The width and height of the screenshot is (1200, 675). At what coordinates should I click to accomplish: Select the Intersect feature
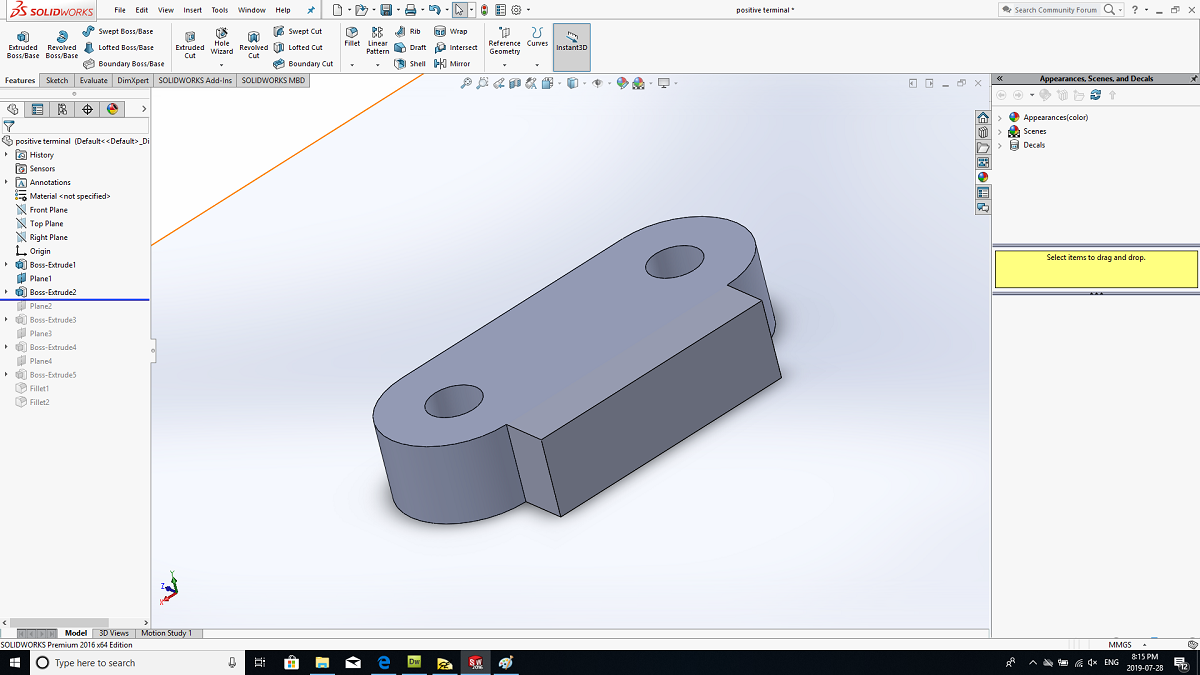(x=456, y=47)
